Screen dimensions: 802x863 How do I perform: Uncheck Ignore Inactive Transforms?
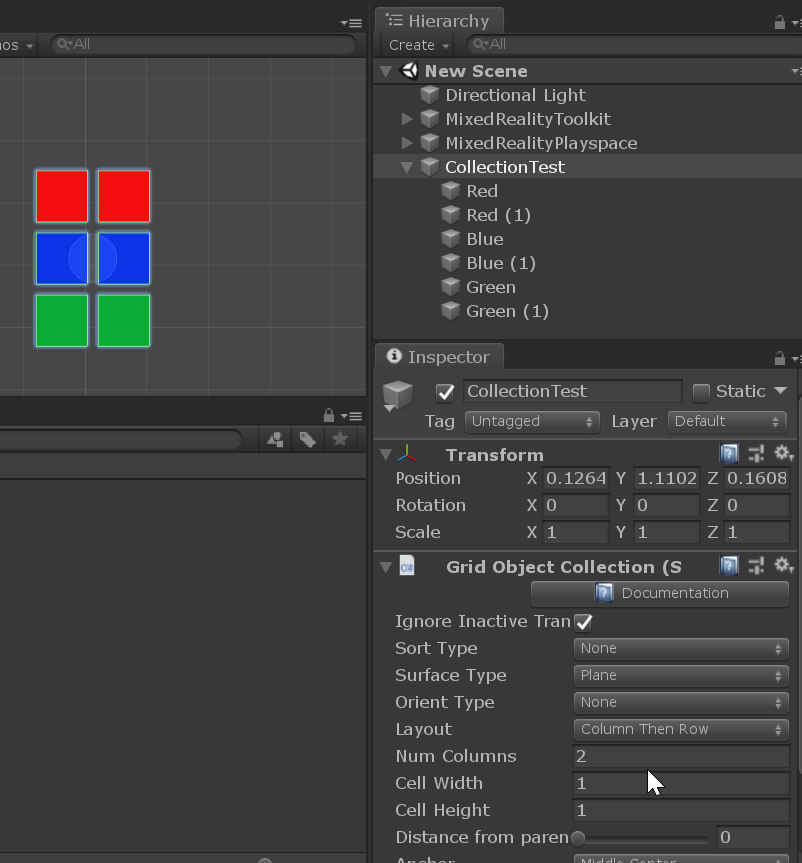pyautogui.click(x=581, y=621)
